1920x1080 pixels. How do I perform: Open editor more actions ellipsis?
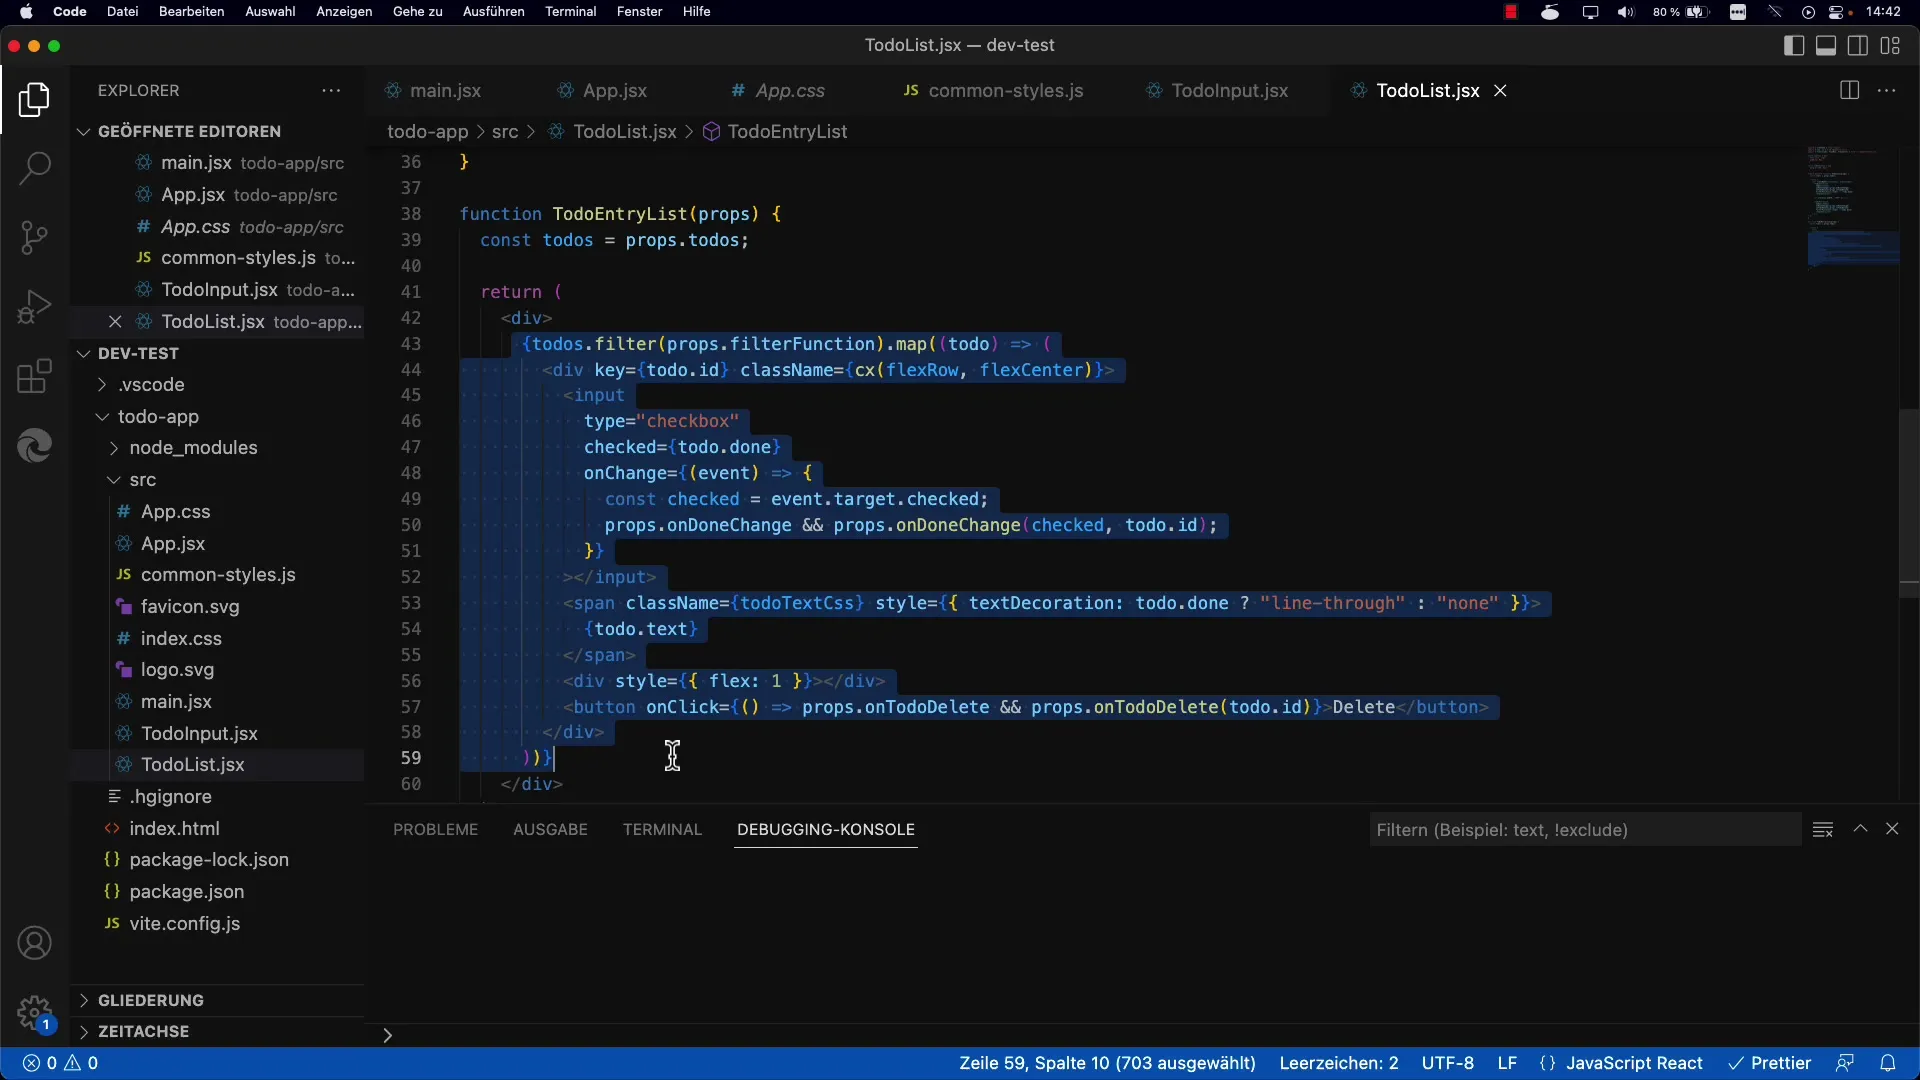[1887, 90]
